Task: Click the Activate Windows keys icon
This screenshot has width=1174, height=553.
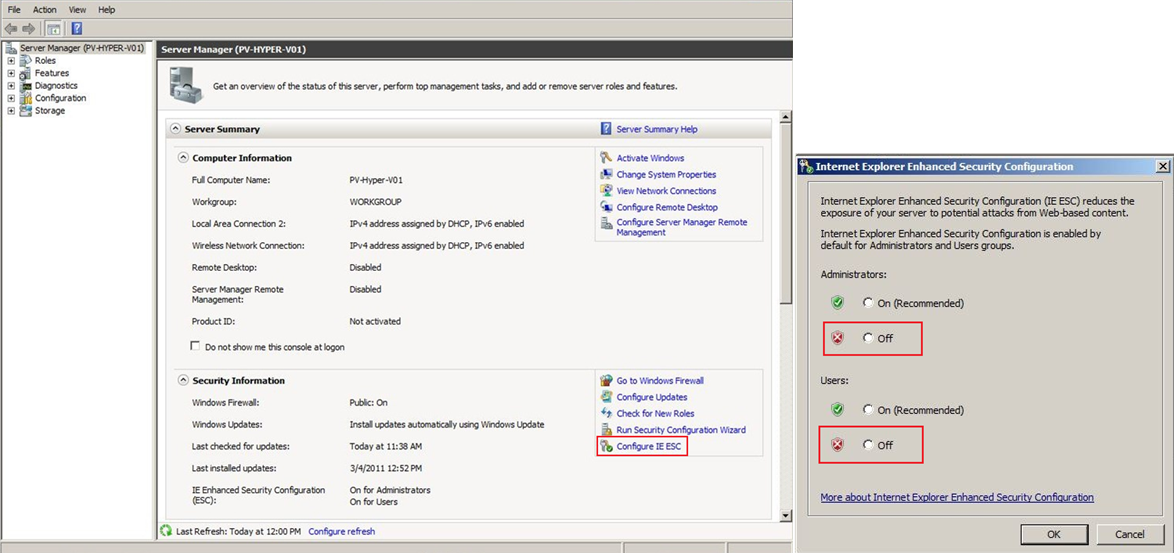Action: coord(606,158)
